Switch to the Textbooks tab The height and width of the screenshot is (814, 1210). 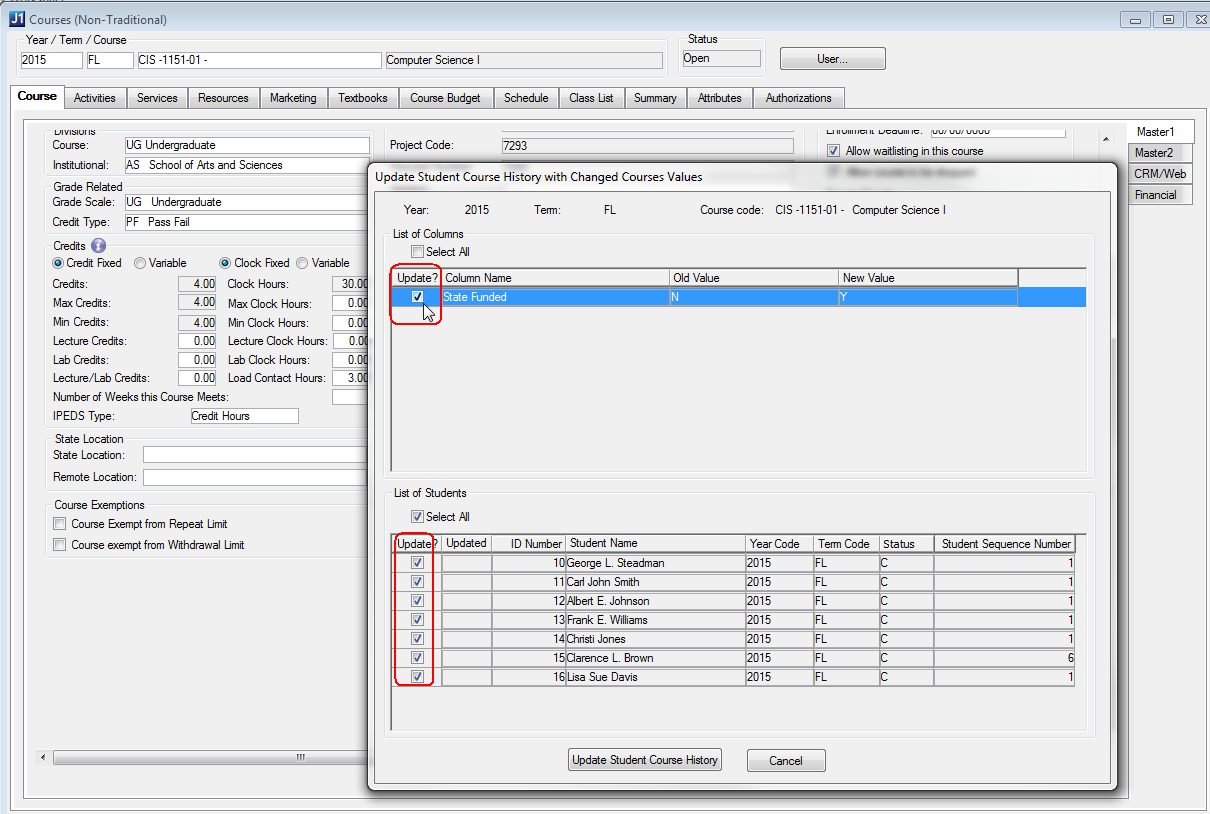pos(362,98)
